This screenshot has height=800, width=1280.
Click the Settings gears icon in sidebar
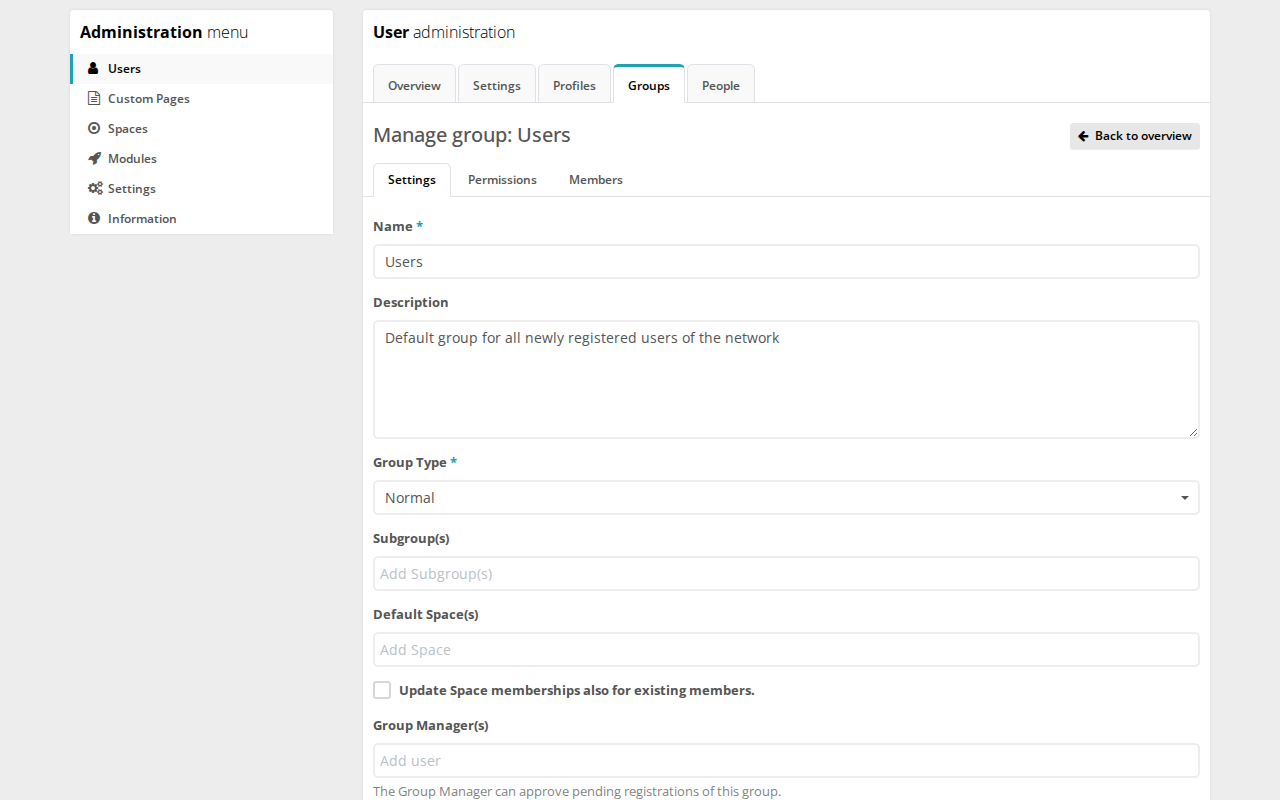95,189
